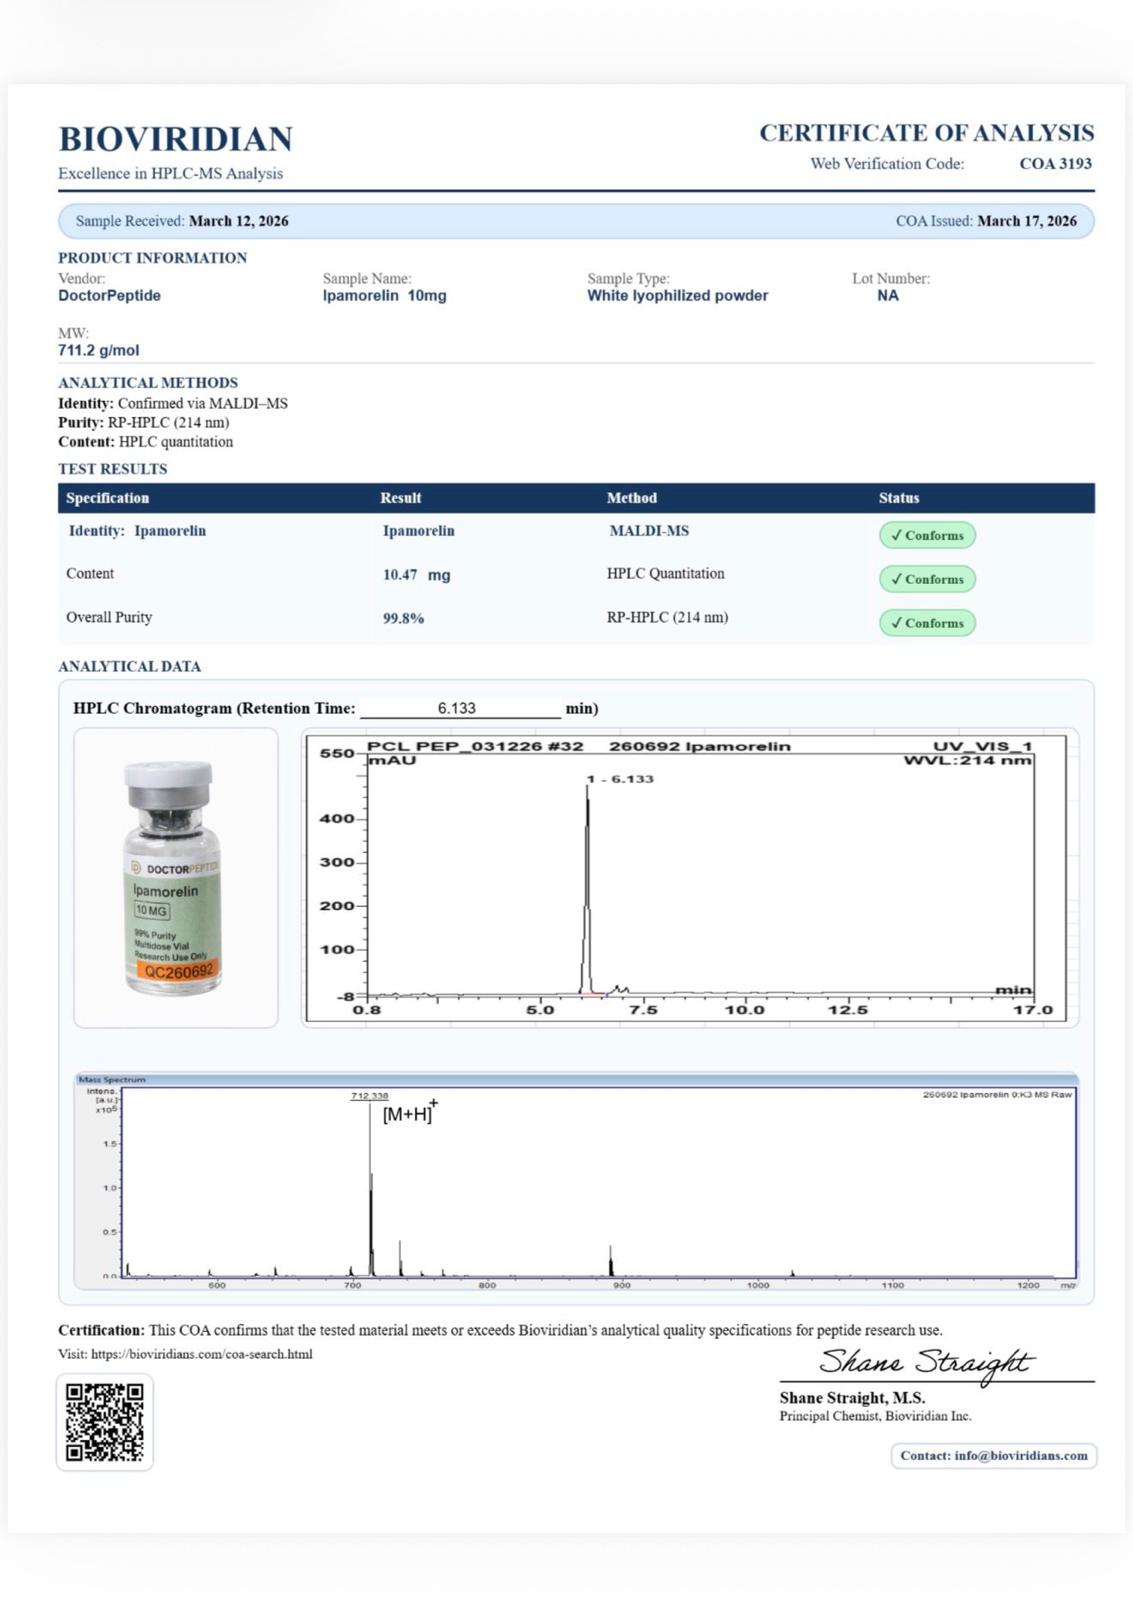Click the Conforms badge for Overall Purity
Screen dimensions: 1133x1600
click(x=927, y=623)
